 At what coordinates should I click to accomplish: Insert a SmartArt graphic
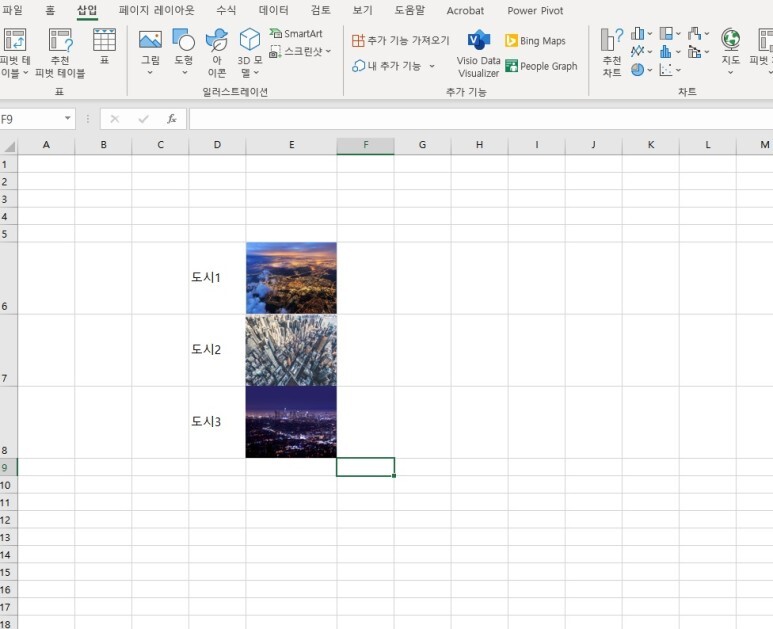pyautogui.click(x=296, y=34)
